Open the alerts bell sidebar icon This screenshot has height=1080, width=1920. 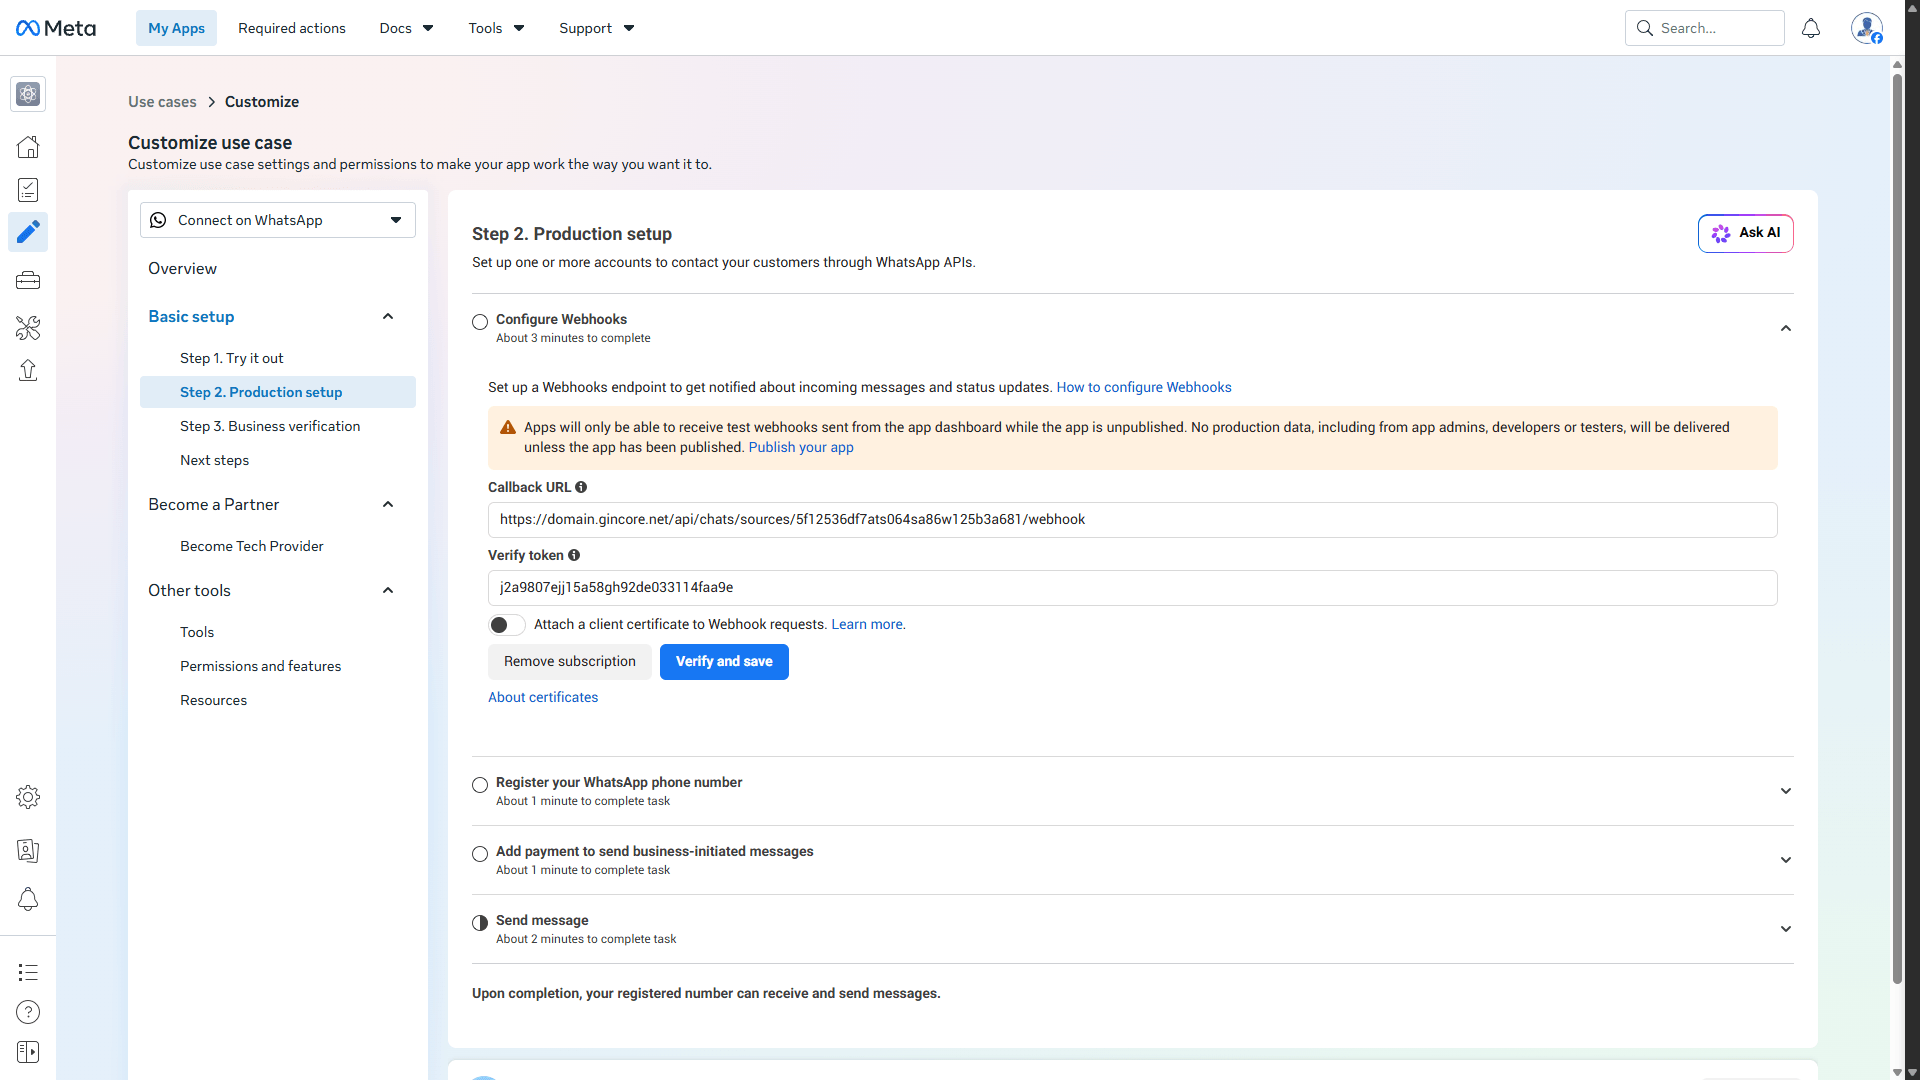(28, 900)
